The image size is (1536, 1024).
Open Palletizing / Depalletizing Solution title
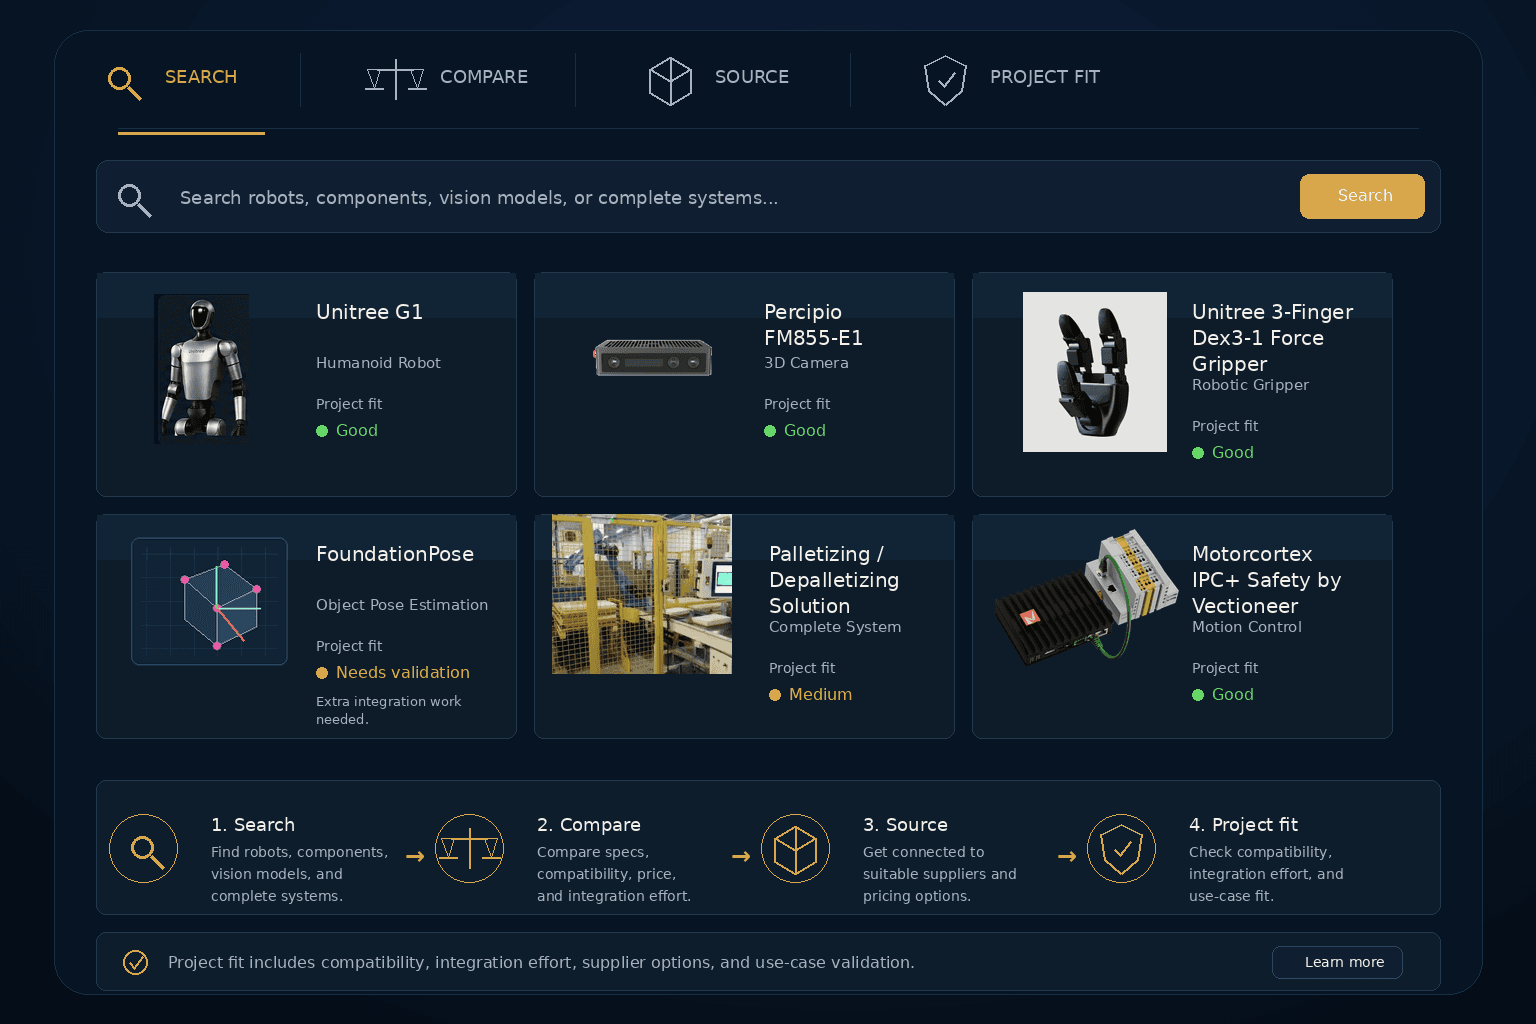(834, 580)
